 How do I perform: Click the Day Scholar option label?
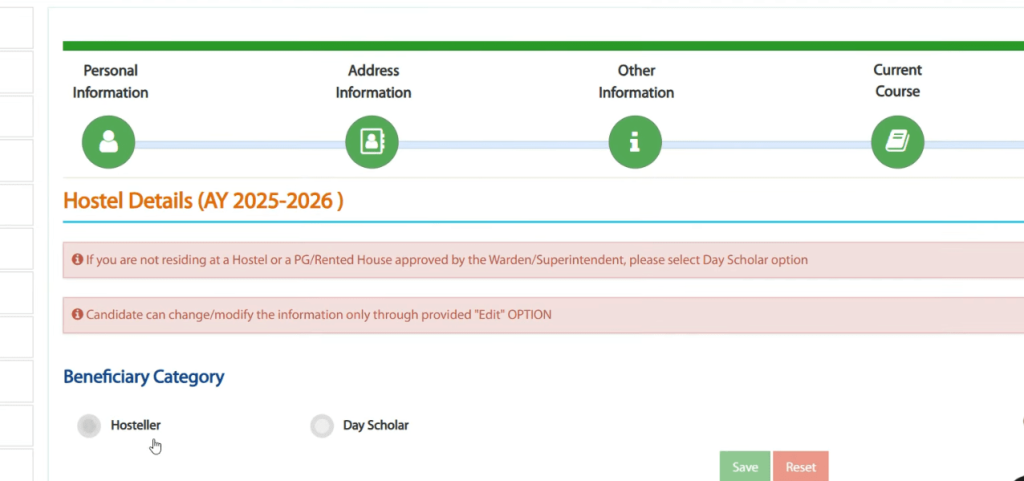[375, 425]
